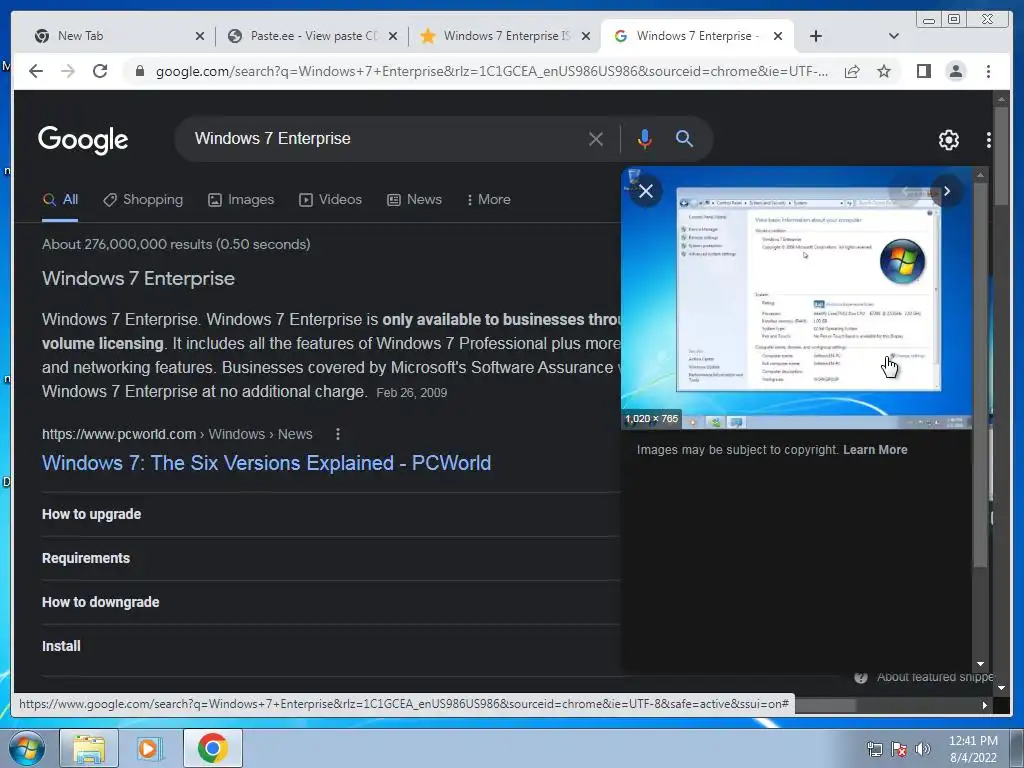Click the page vertical scrollbar thumb
Screen dimensions: 1024x768
click(1000, 155)
